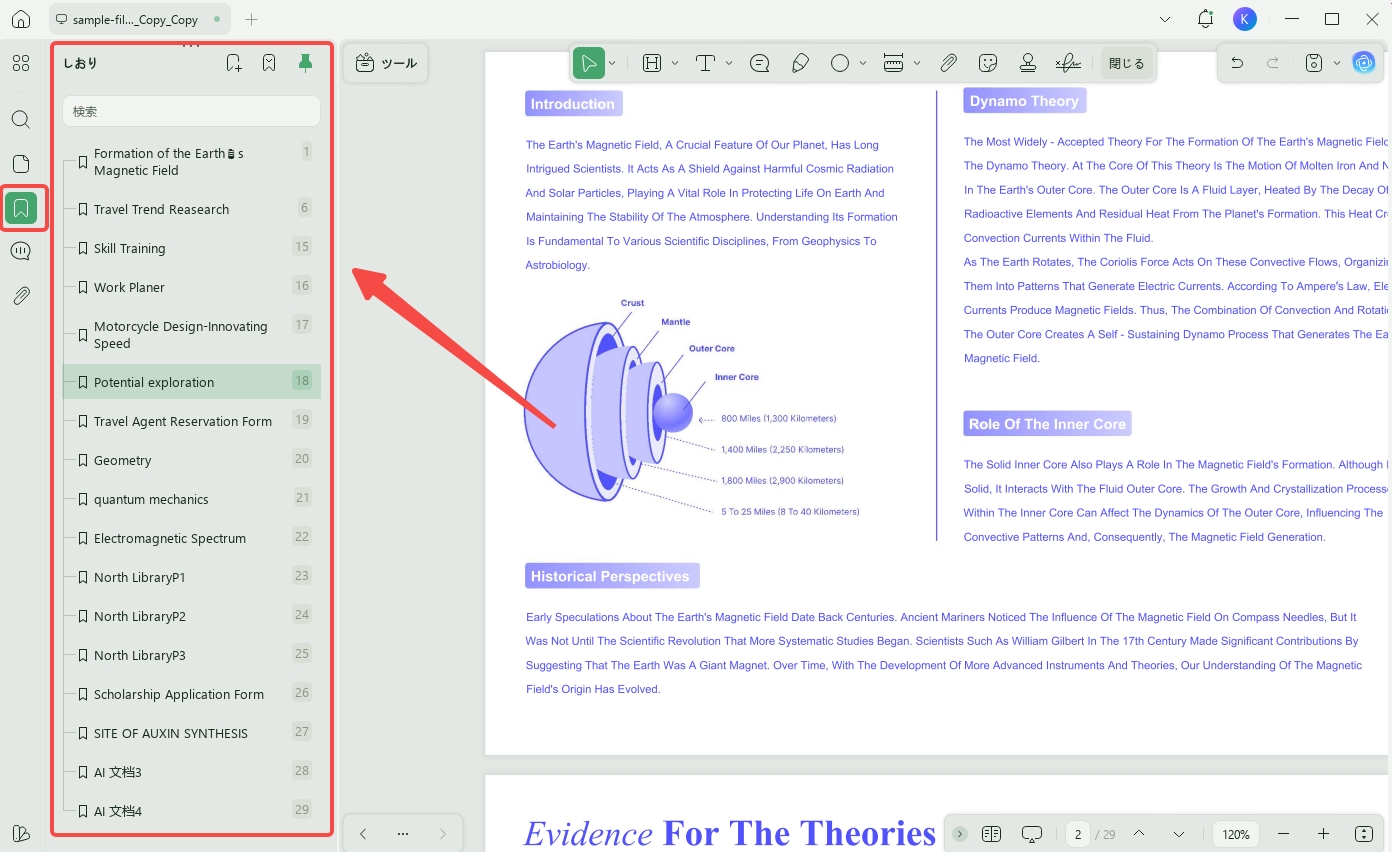The height and width of the screenshot is (852, 1392).
Task: Open the search panel in left sidebar
Action: (x=21, y=120)
